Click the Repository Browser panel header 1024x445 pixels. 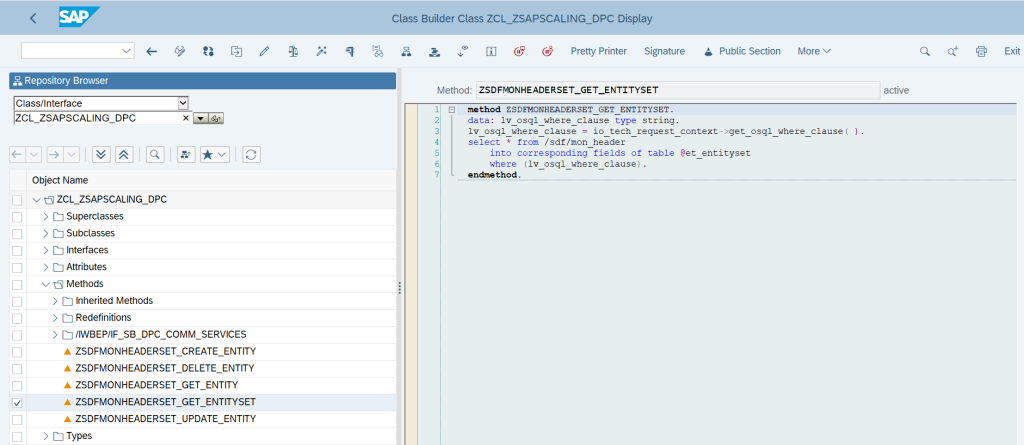click(x=202, y=81)
